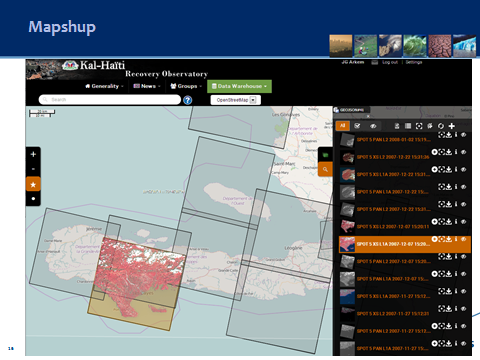Select the SPOT 5 XS L1A 2007-12-22 thumbnail

tap(347, 175)
